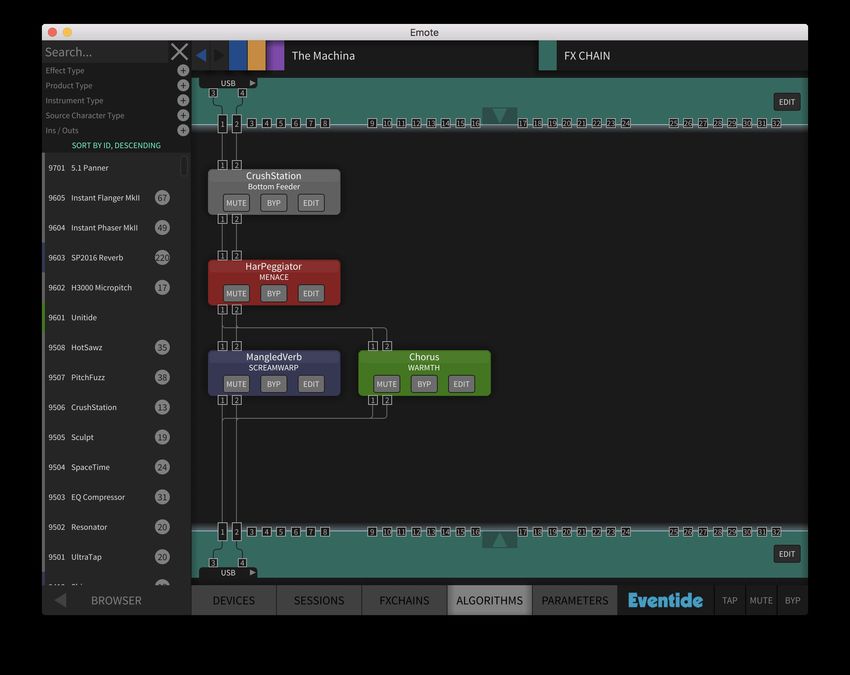
Task: Toggle the global BYP in the bottom bar
Action: click(x=793, y=600)
